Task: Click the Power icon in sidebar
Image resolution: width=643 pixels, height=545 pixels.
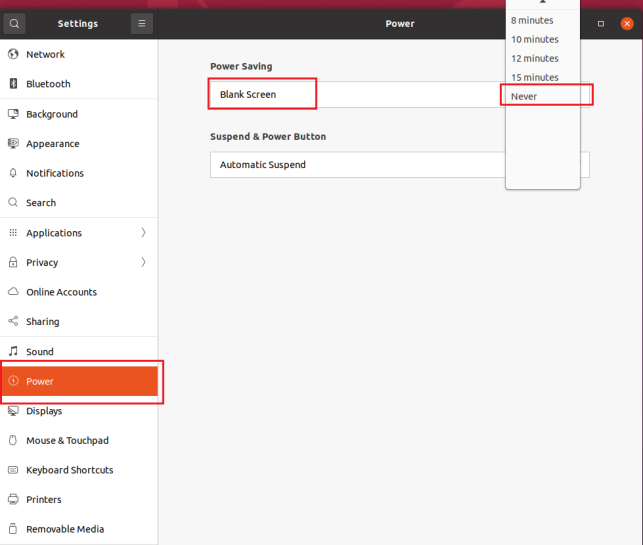Action: (x=13, y=381)
